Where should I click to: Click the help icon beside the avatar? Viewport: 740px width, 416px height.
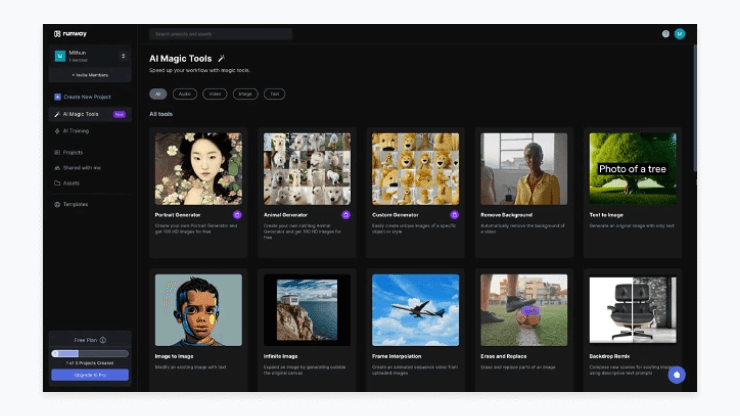pyautogui.click(x=666, y=34)
